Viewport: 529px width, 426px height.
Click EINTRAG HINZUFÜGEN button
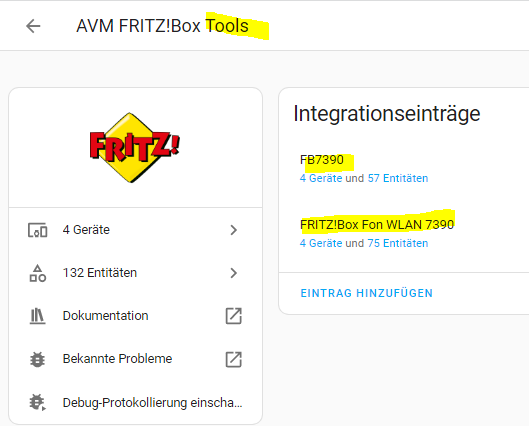[366, 293]
